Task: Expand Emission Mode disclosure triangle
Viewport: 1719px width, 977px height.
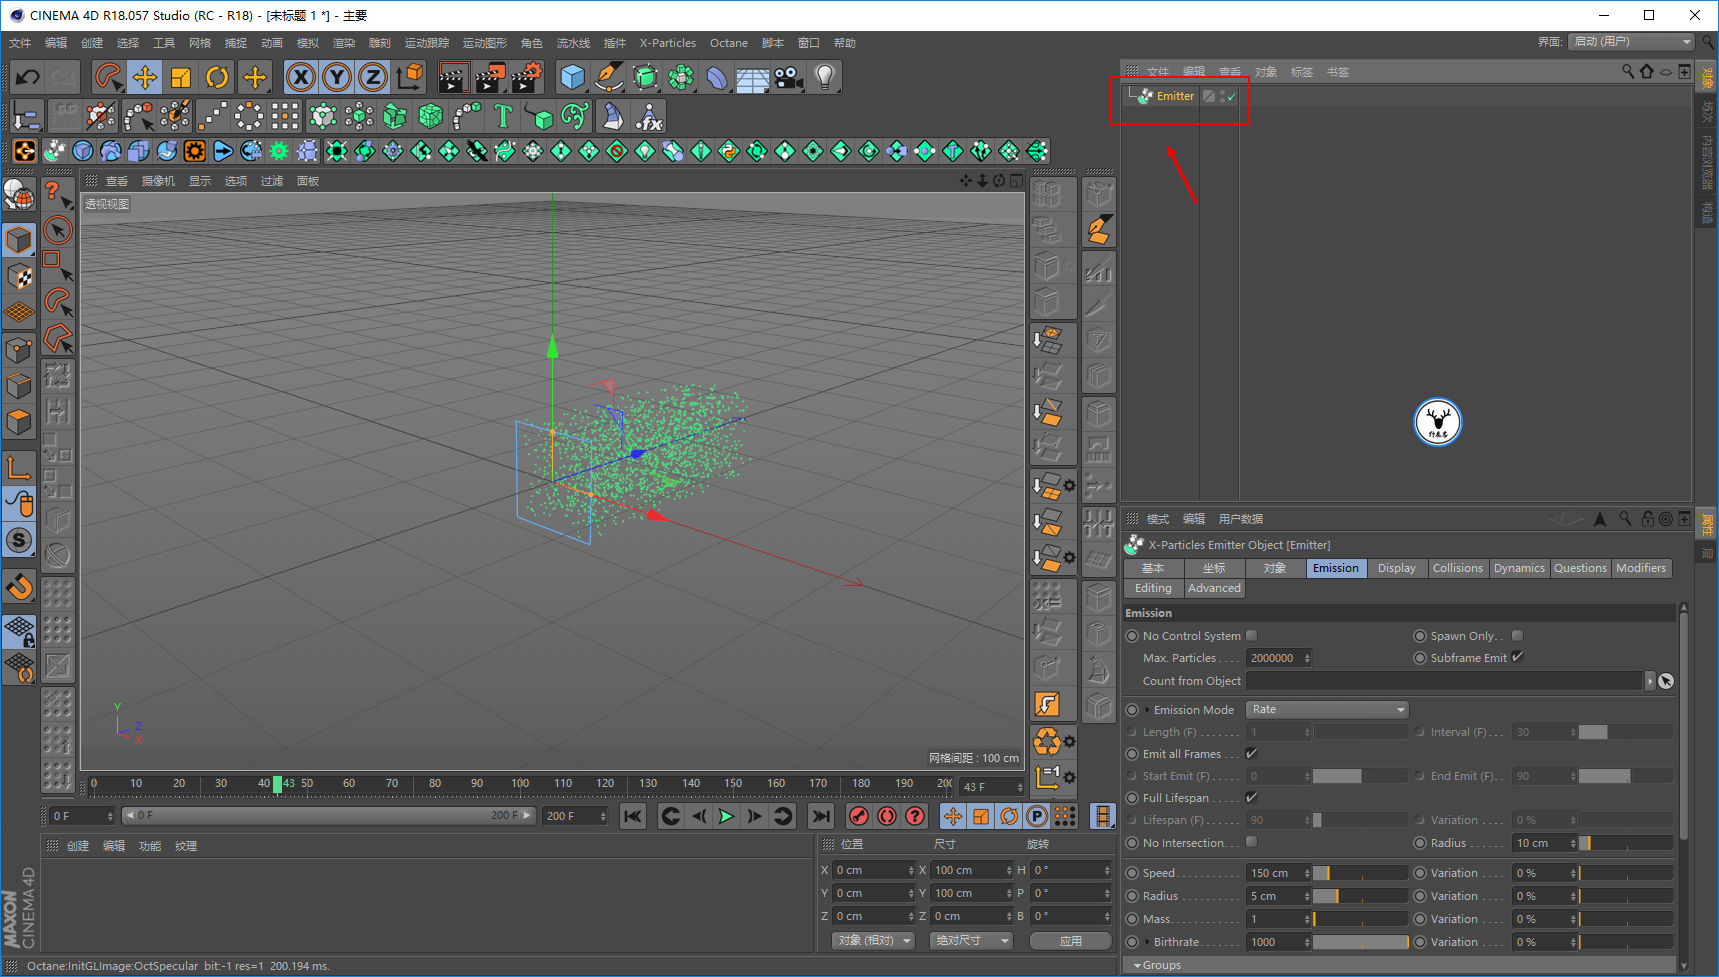Action: coord(1147,710)
